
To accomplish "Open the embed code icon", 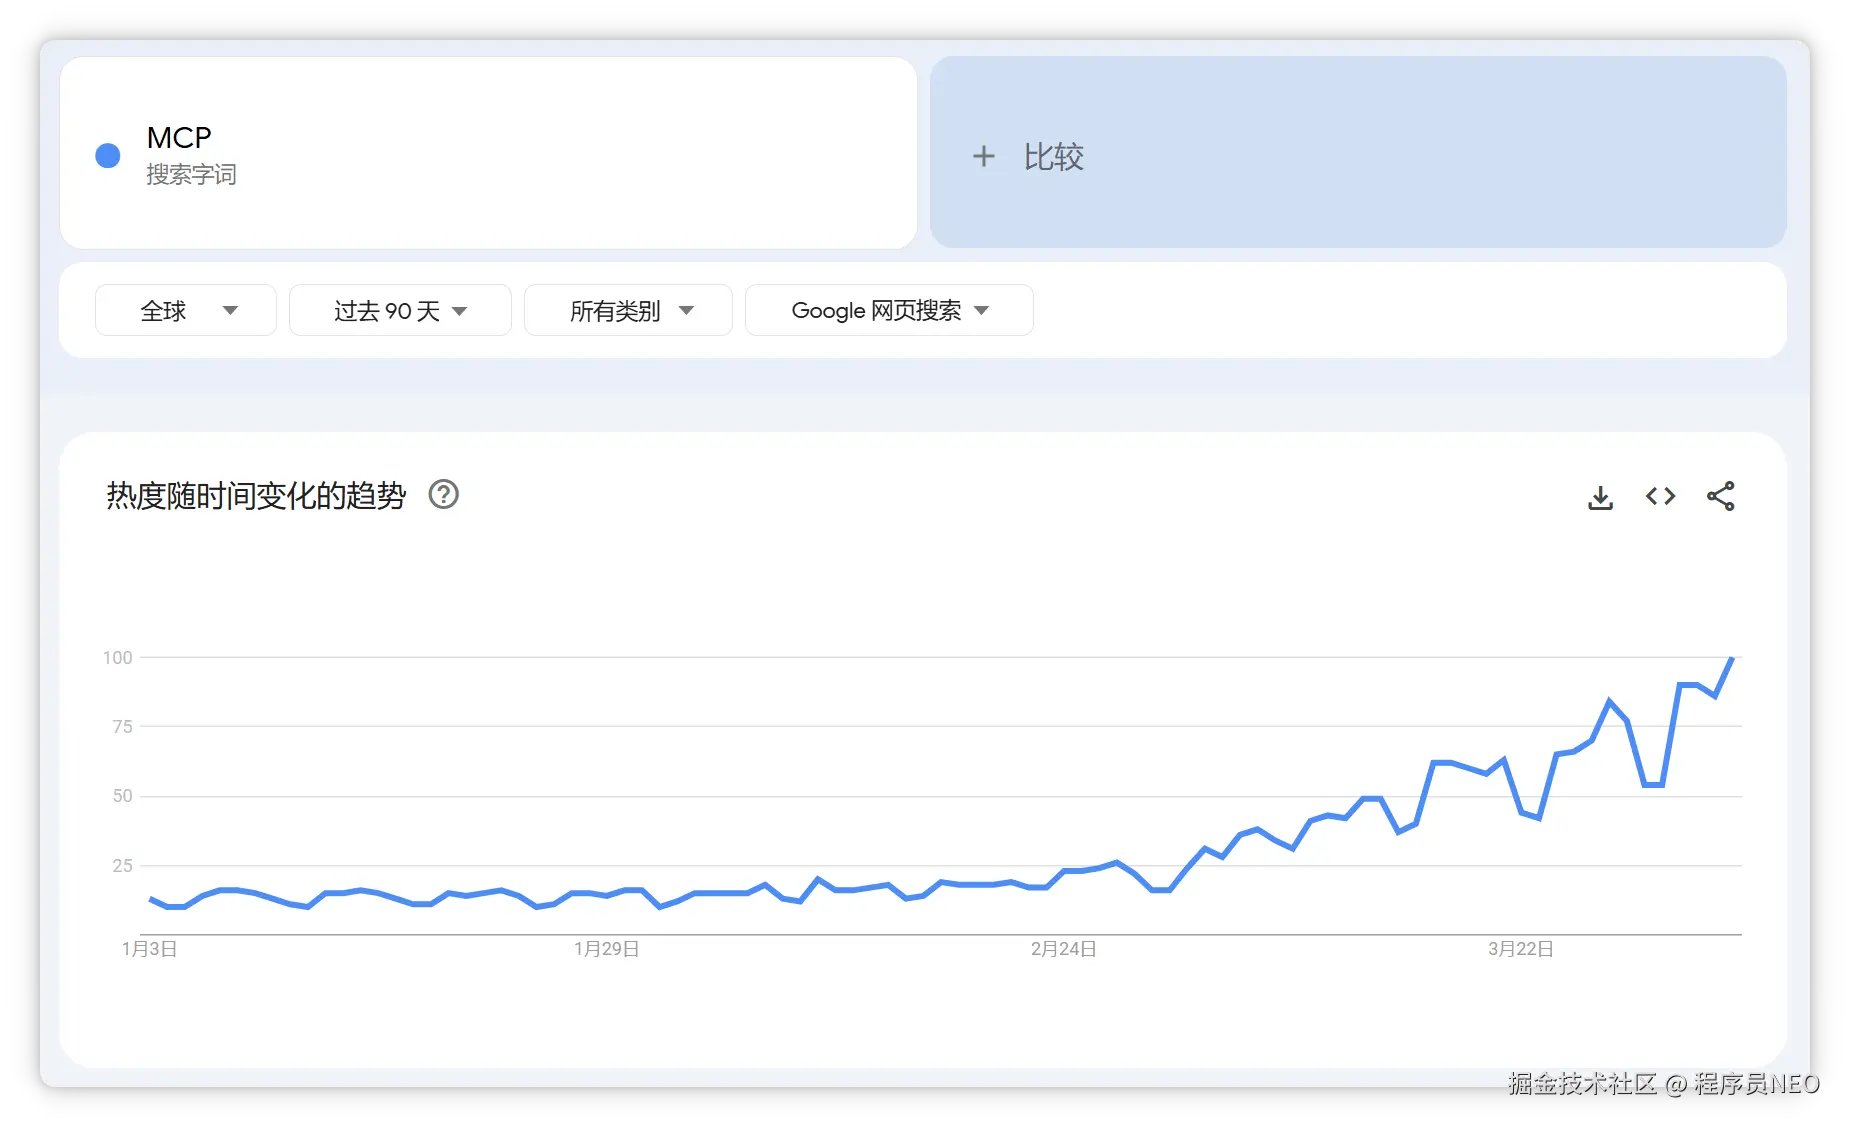I will 1660,497.
